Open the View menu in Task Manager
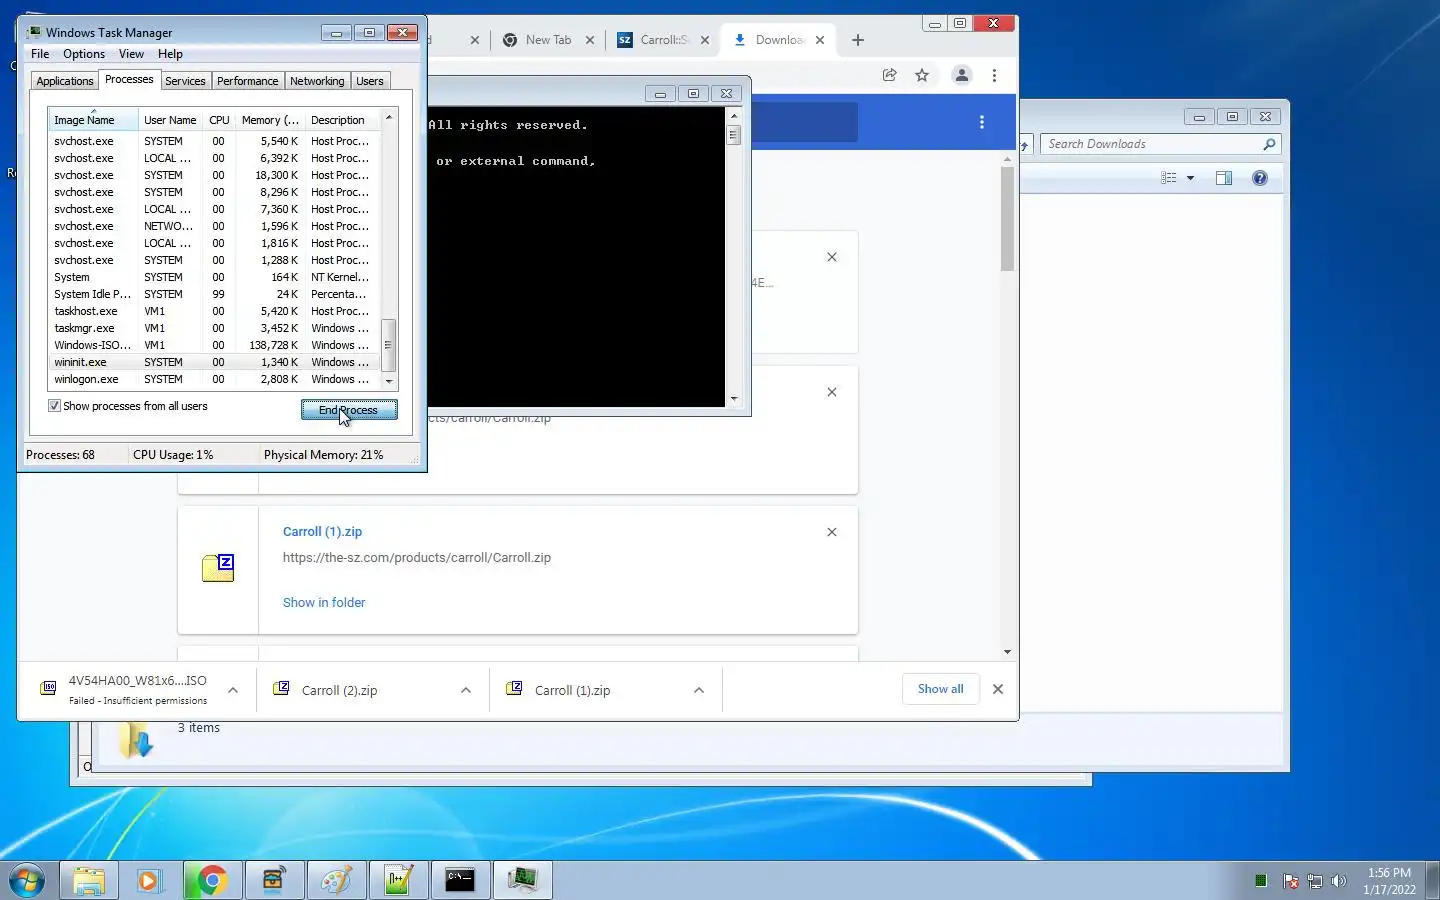Image resolution: width=1440 pixels, height=900 pixels. 131,54
